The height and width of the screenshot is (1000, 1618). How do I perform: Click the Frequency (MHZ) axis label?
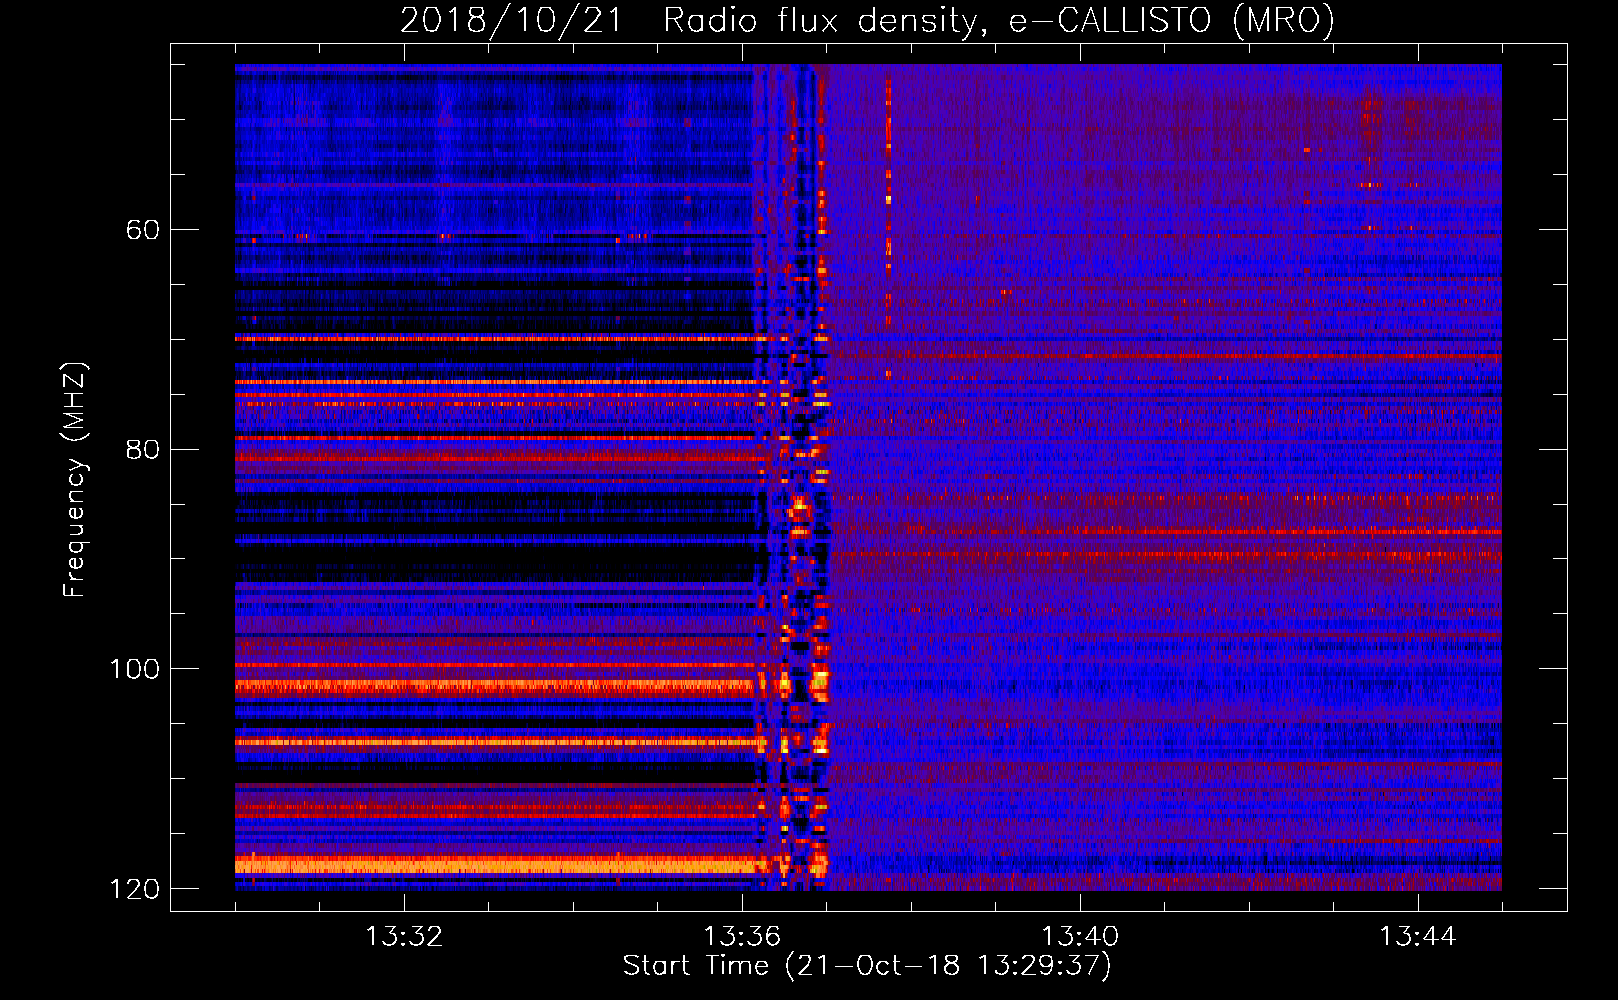click(75, 480)
